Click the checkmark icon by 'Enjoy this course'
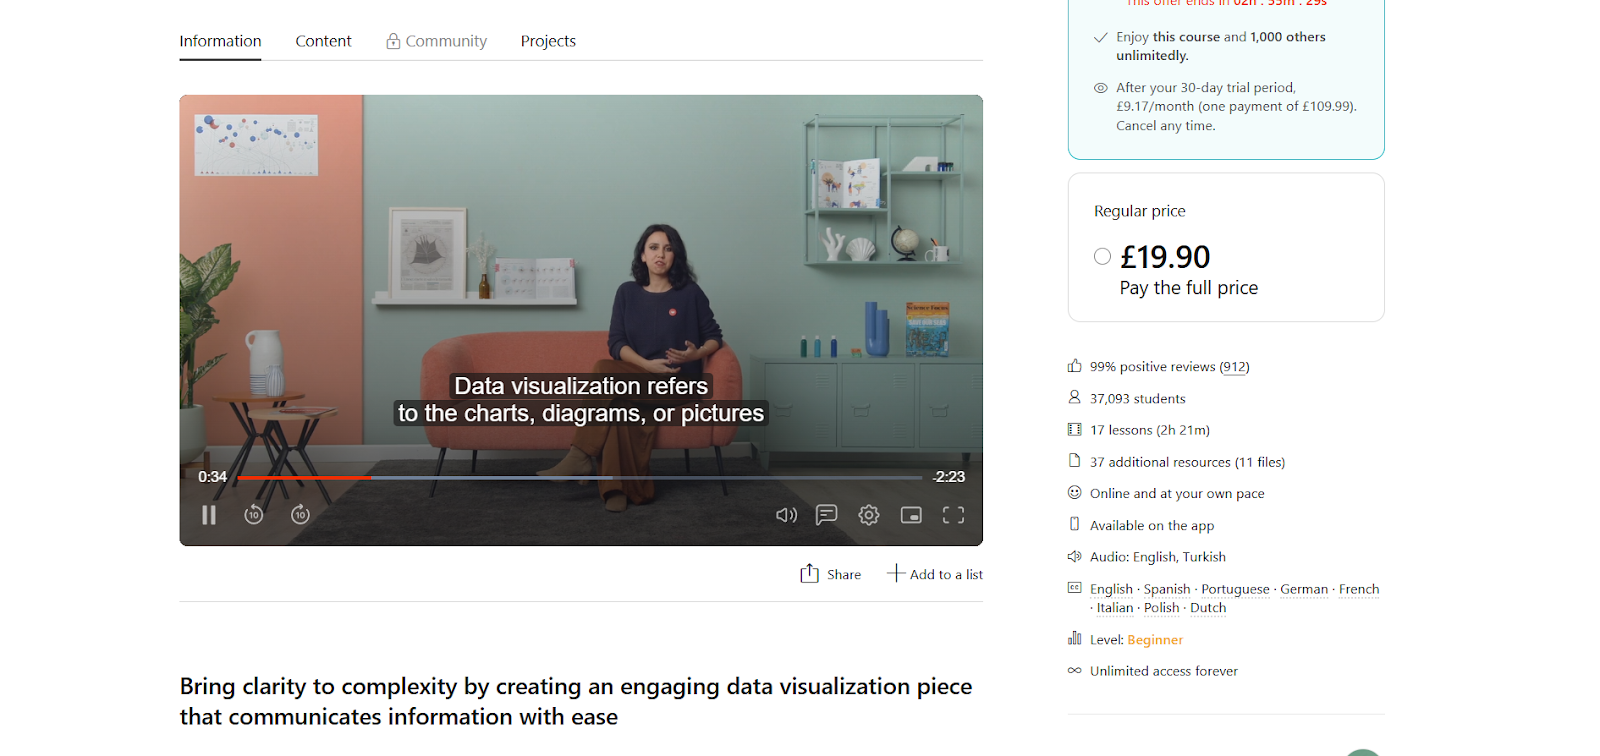Image resolution: width=1600 pixels, height=756 pixels. point(1101,37)
